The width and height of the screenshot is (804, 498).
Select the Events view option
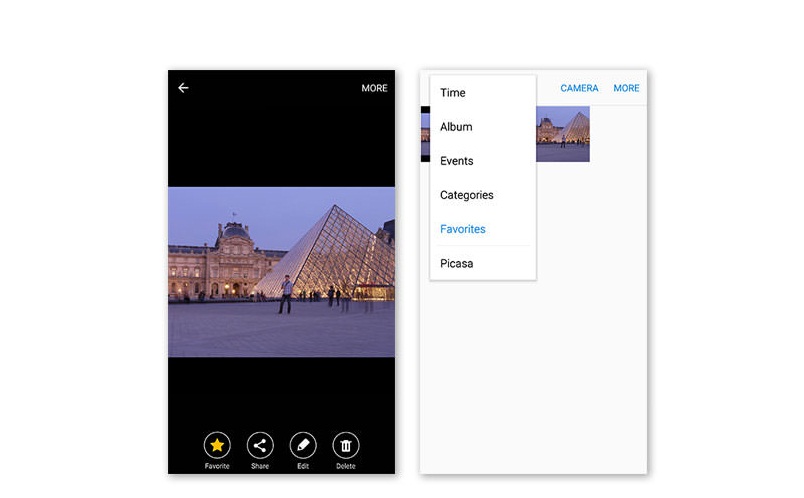[457, 161]
